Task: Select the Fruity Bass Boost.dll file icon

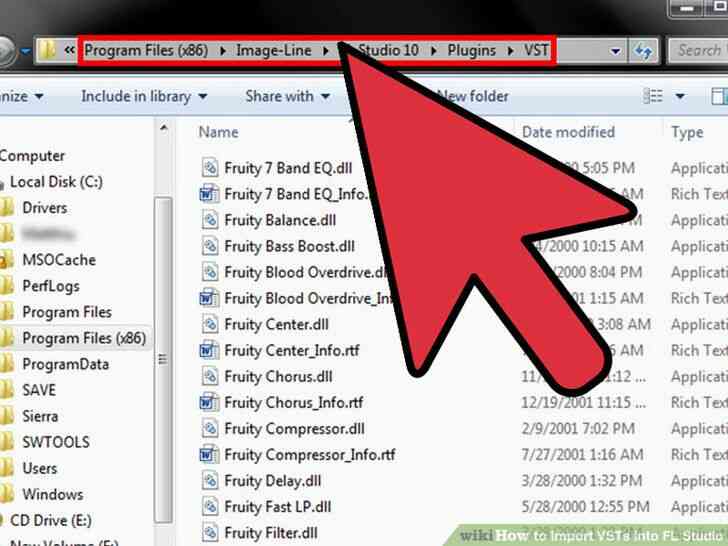Action: [x=210, y=246]
